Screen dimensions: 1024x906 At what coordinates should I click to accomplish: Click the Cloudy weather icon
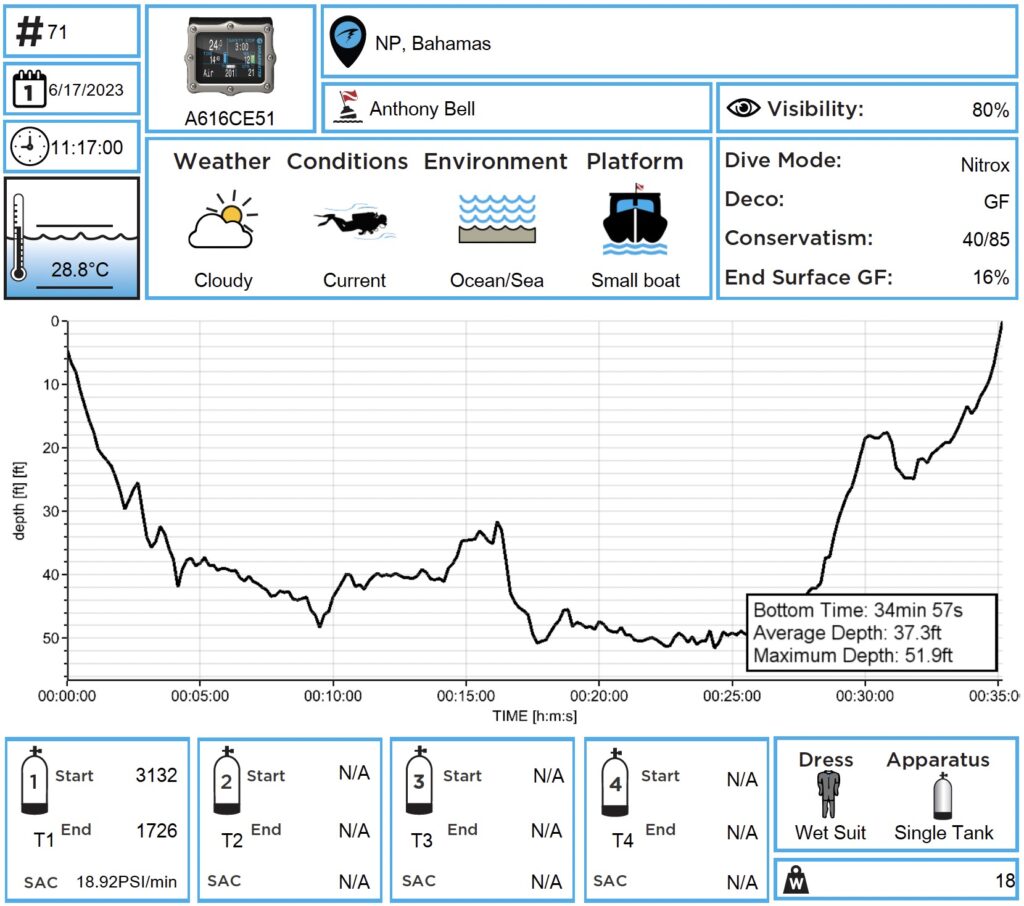pos(222,222)
